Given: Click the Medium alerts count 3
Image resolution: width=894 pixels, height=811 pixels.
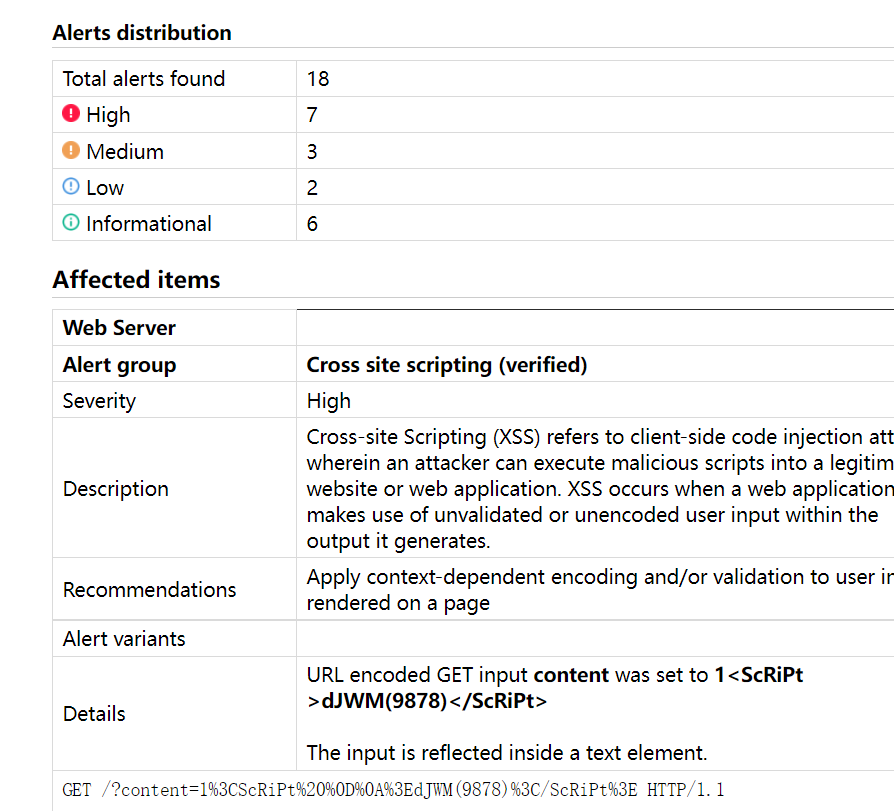Looking at the screenshot, I should [x=312, y=151].
